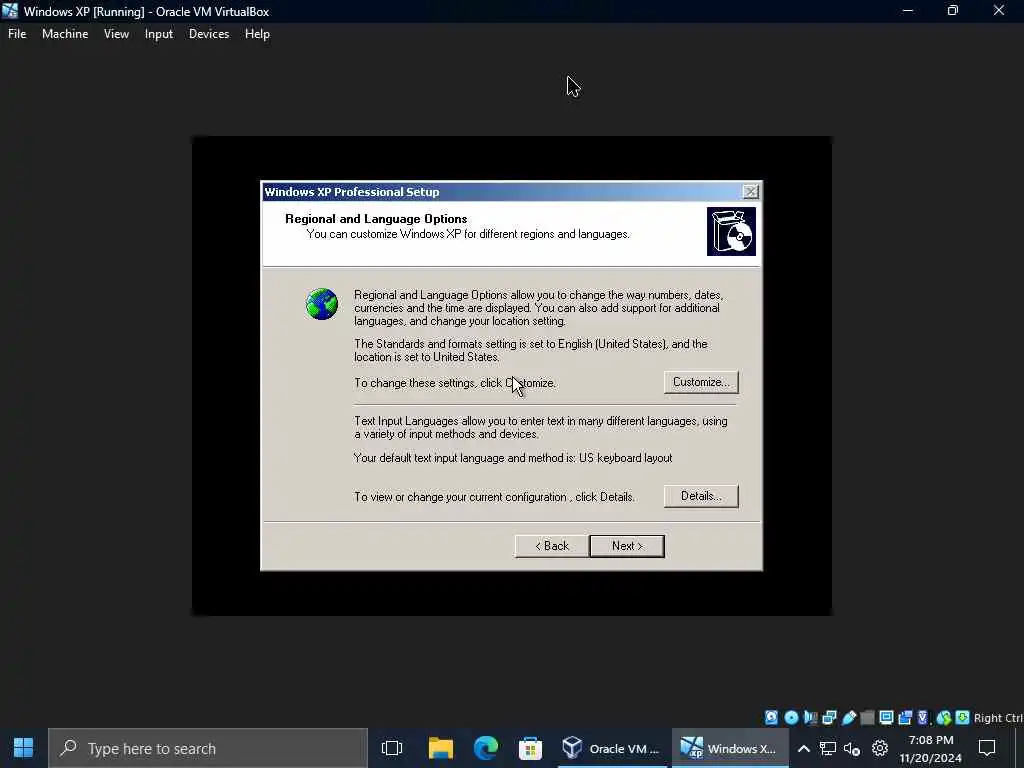Launch File Explorer from taskbar

pyautogui.click(x=441, y=748)
